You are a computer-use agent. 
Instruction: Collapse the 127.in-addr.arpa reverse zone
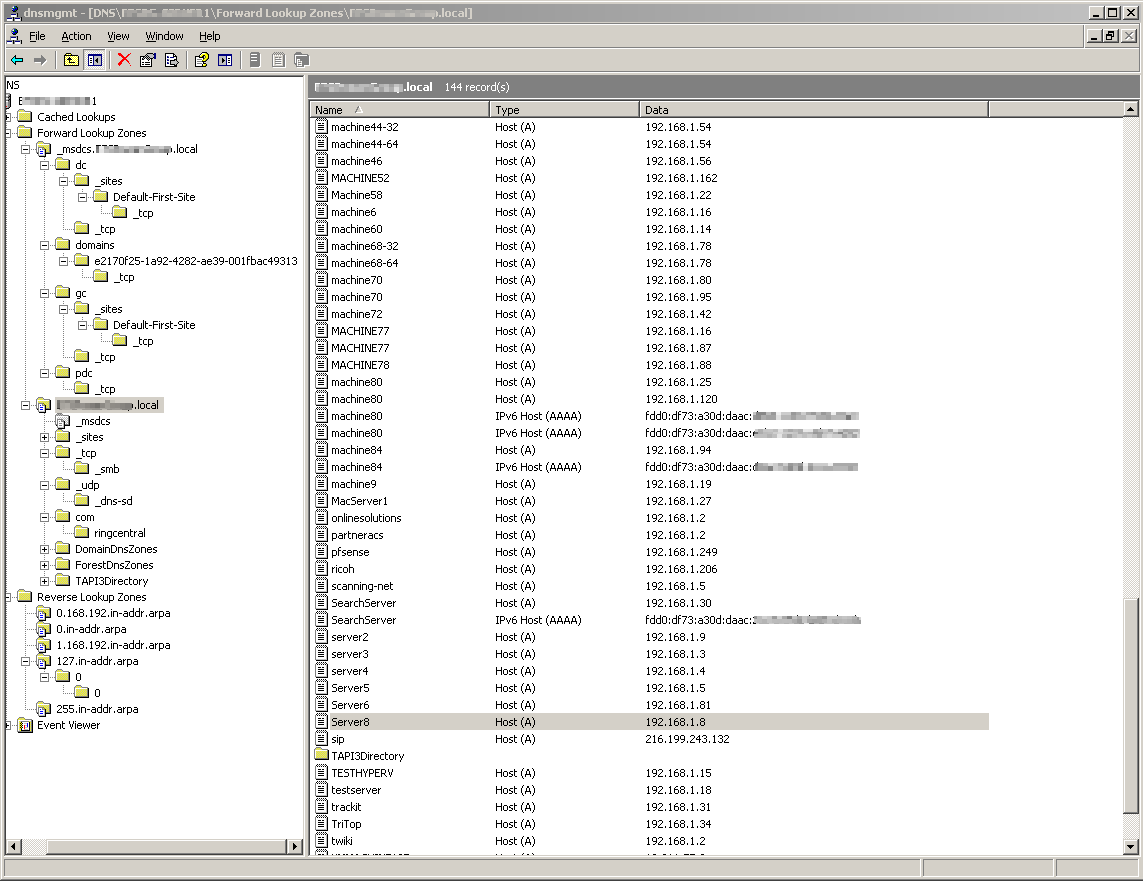[25, 661]
